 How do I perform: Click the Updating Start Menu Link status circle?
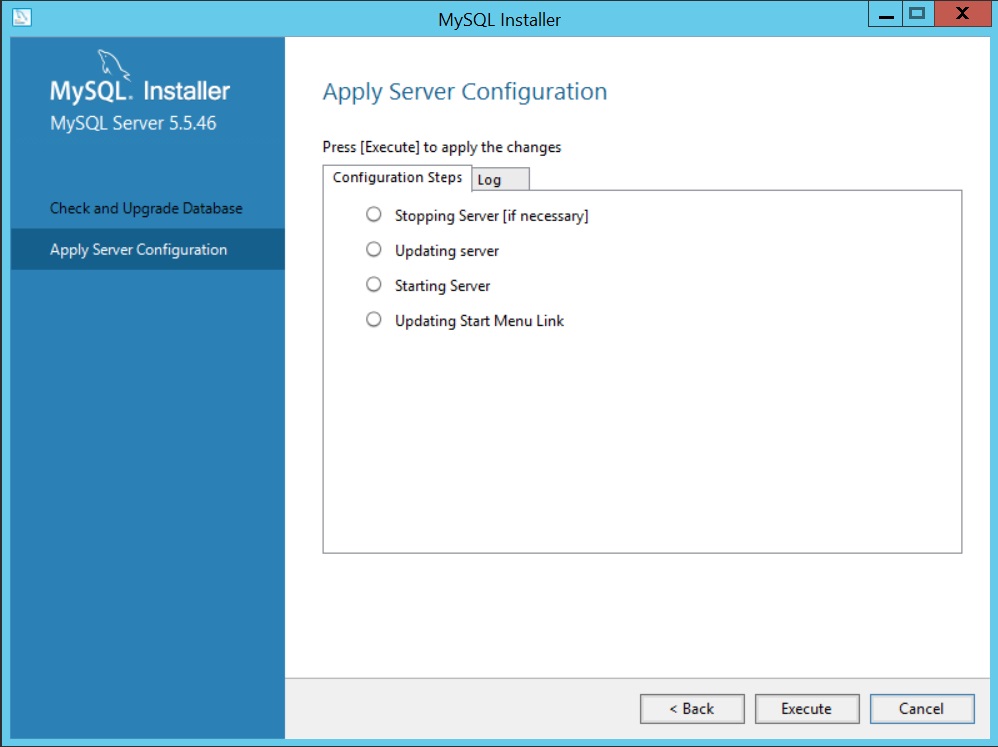pos(373,319)
